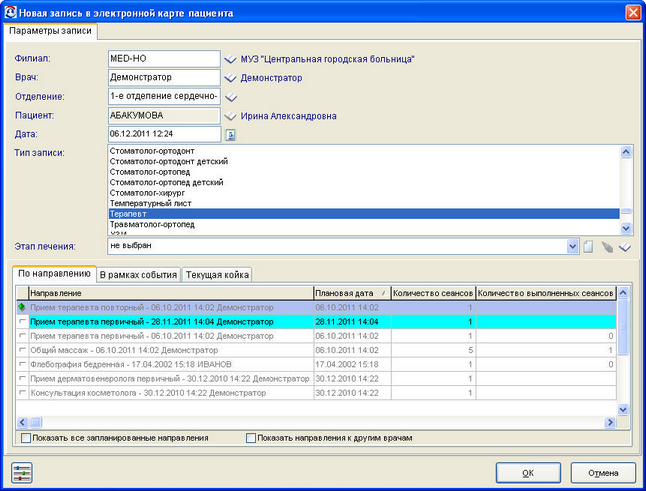646x491 pixels.
Task: Click date cell 28.11.2011 14:04
Action: (352, 322)
